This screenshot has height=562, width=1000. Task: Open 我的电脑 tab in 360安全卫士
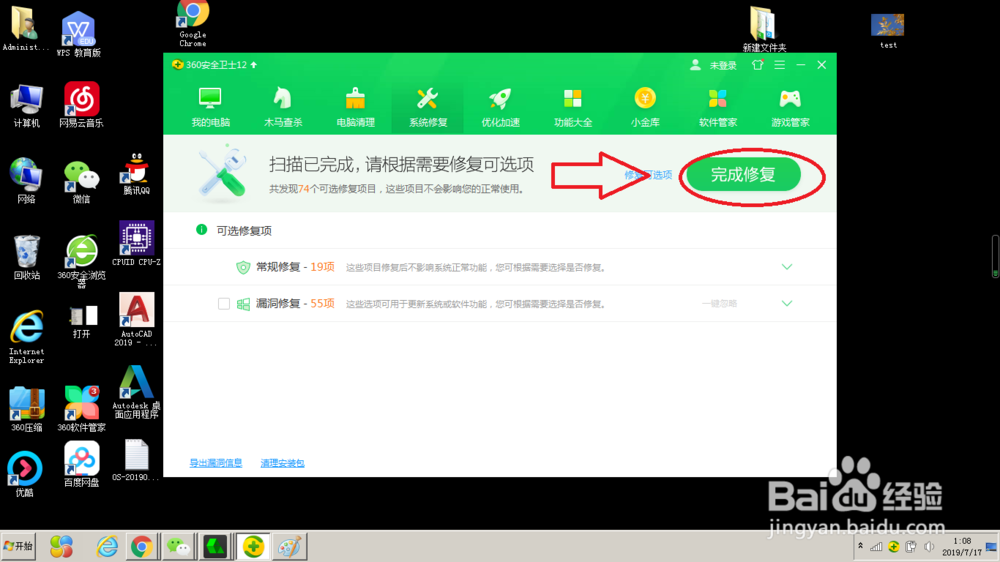coord(210,107)
